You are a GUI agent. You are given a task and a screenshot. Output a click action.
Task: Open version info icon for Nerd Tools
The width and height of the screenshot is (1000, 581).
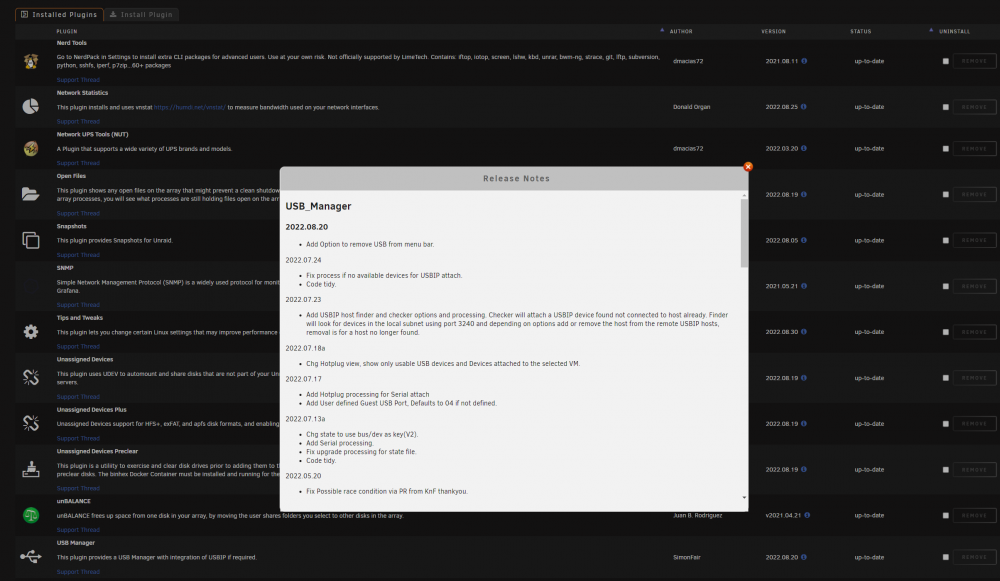(x=804, y=61)
